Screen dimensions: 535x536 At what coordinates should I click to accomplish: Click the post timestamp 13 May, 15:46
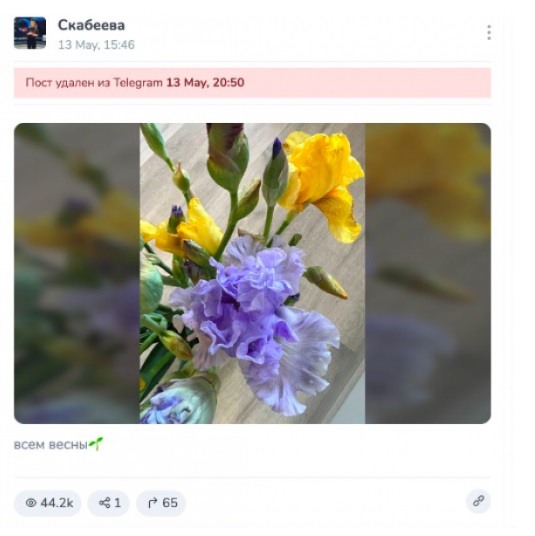click(96, 45)
